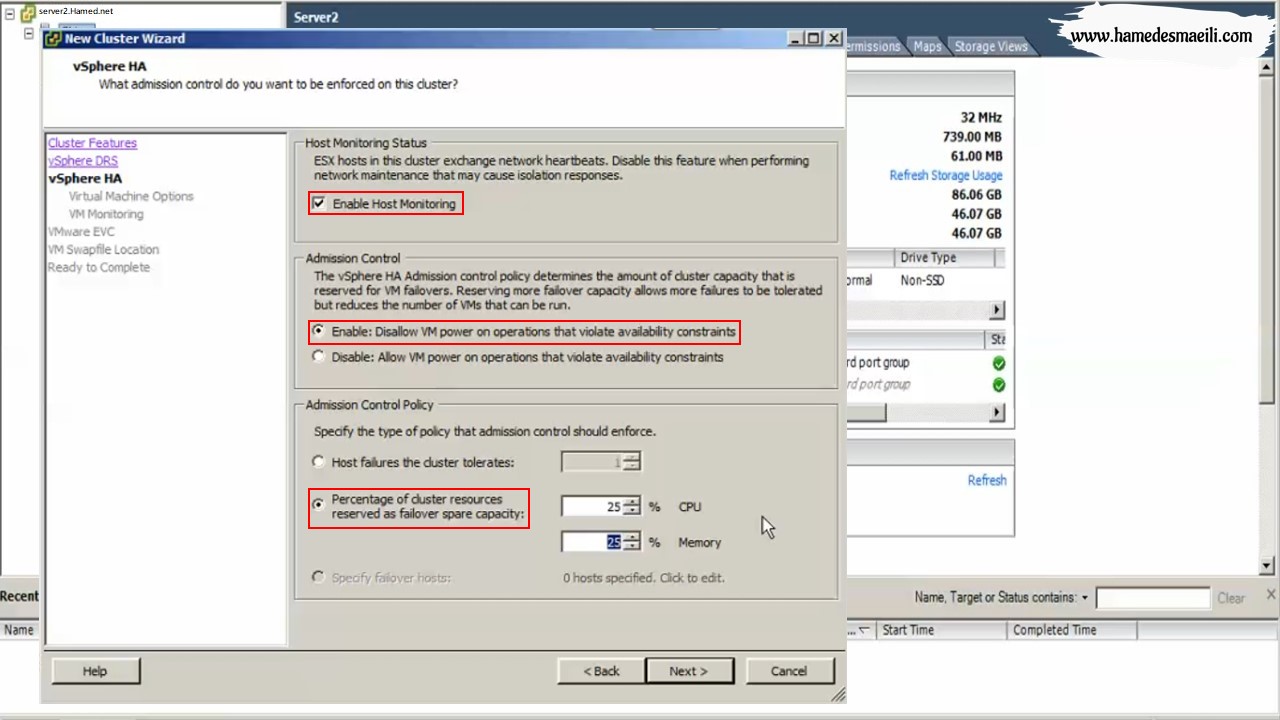Click the Memory percentage input field
Screen dimensions: 1280x720
click(593, 542)
